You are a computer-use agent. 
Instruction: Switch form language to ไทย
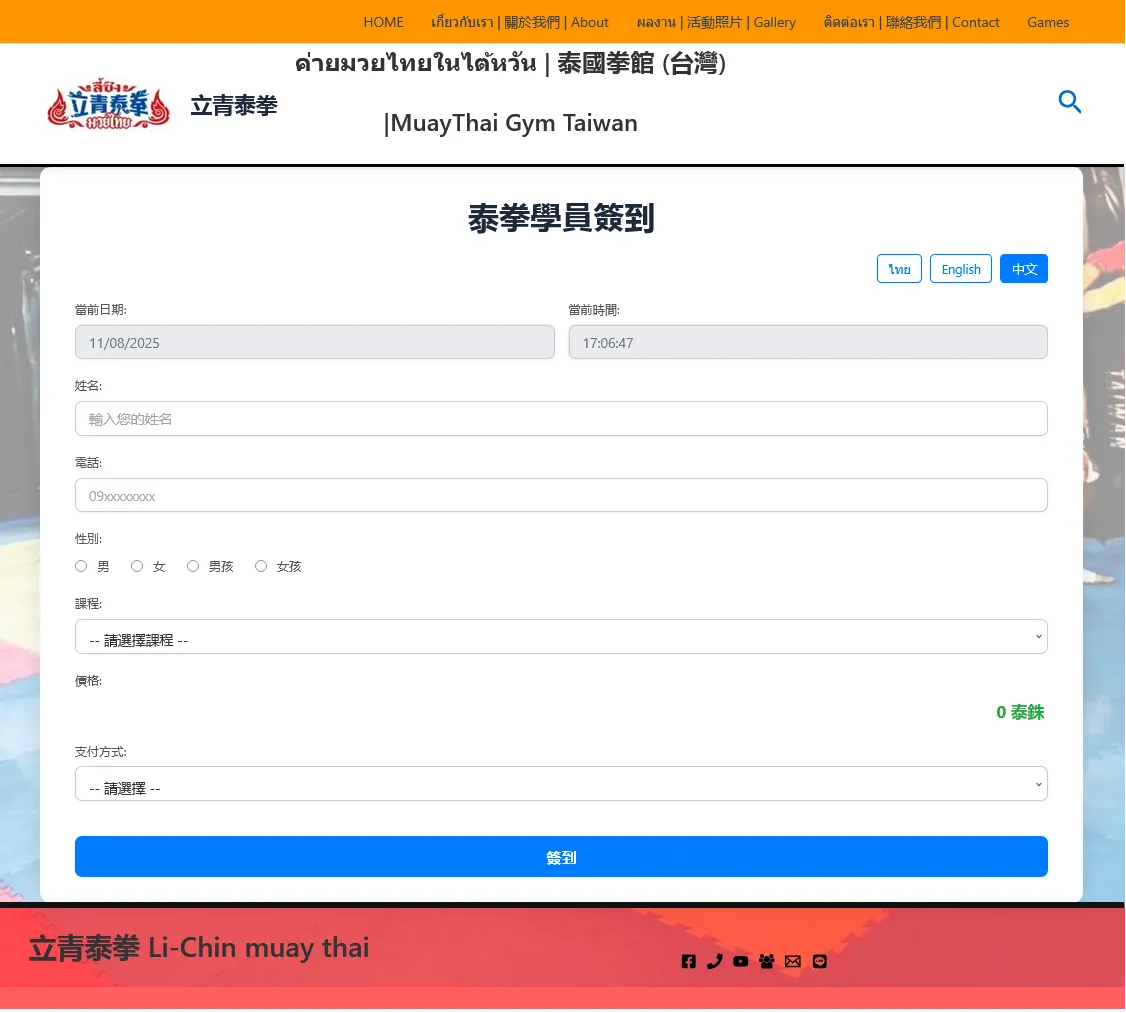(899, 269)
